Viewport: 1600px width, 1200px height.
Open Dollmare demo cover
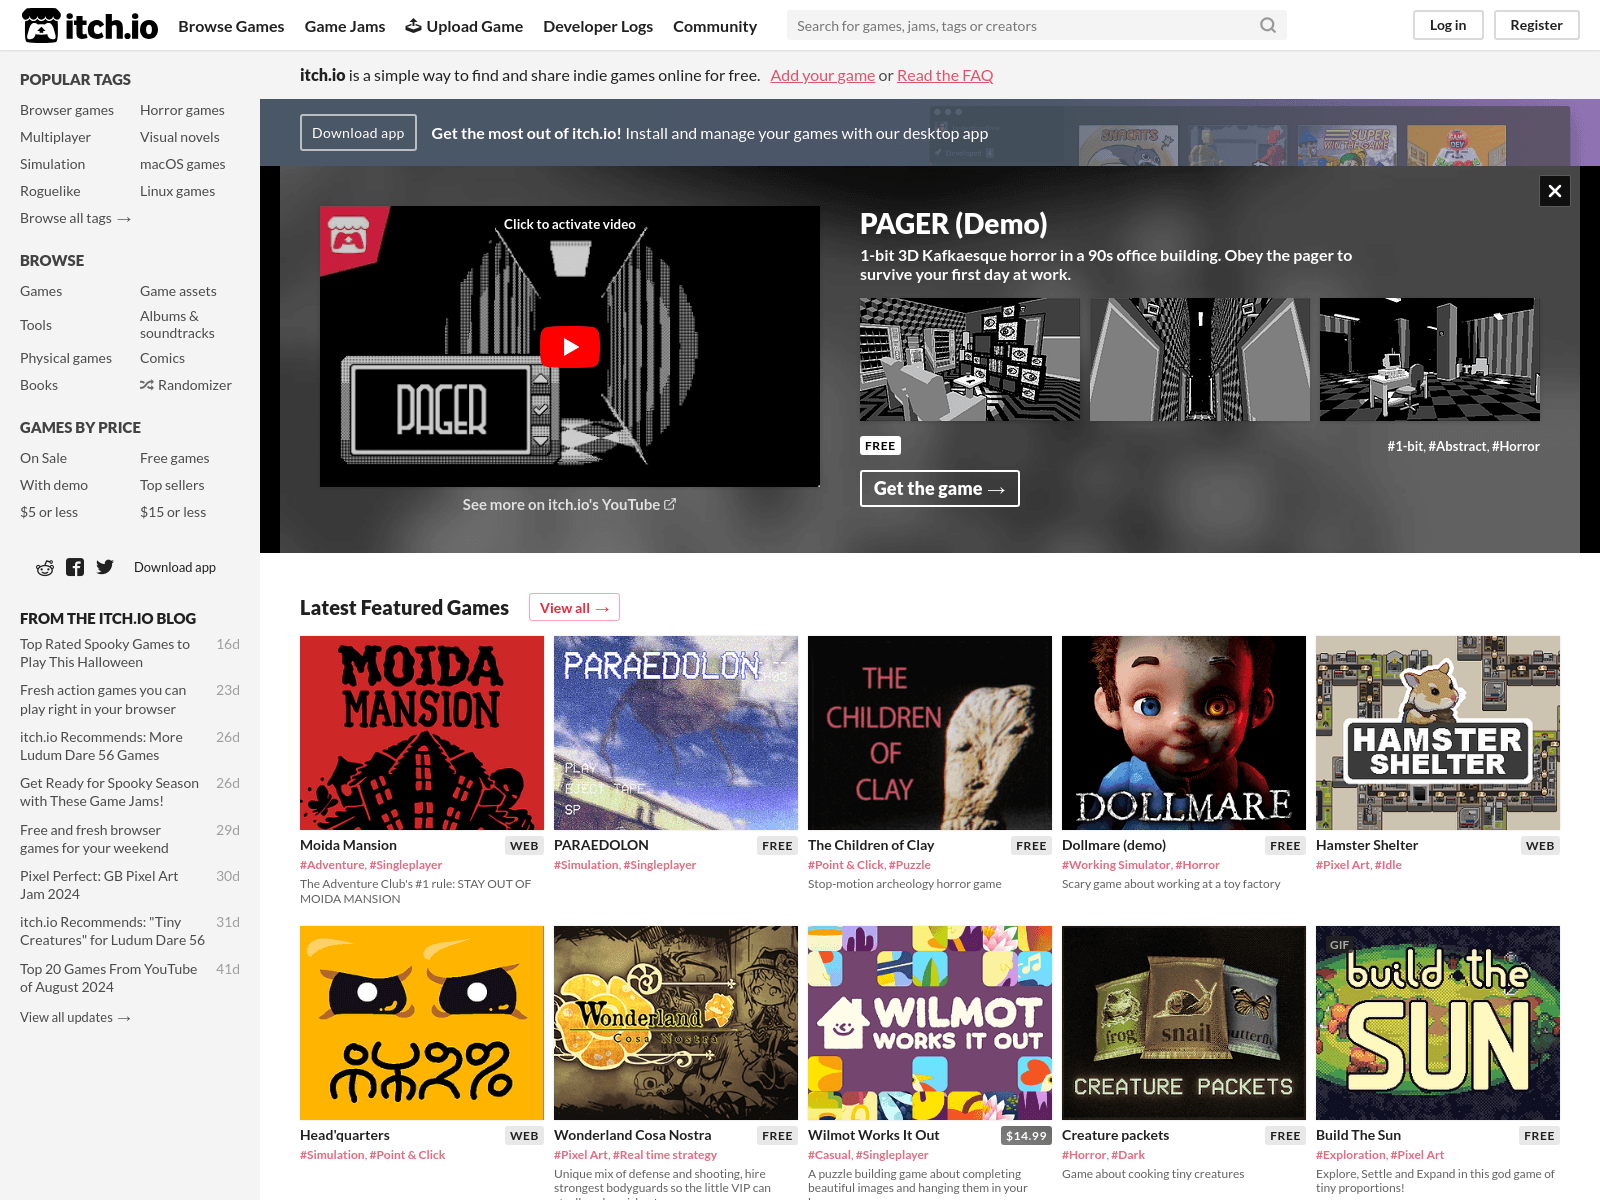(x=1184, y=733)
